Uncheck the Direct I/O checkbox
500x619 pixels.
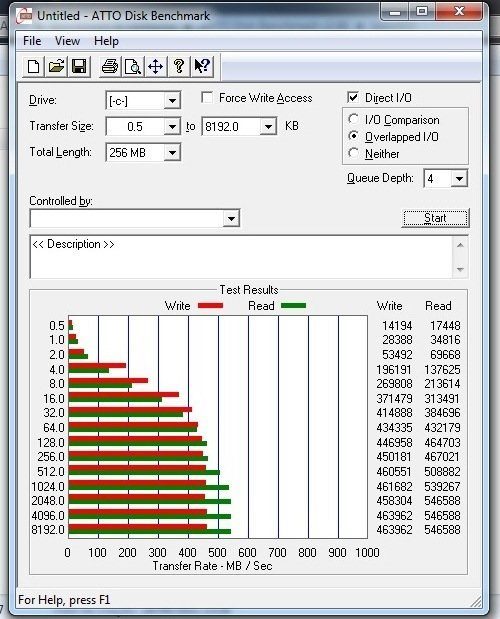point(353,98)
